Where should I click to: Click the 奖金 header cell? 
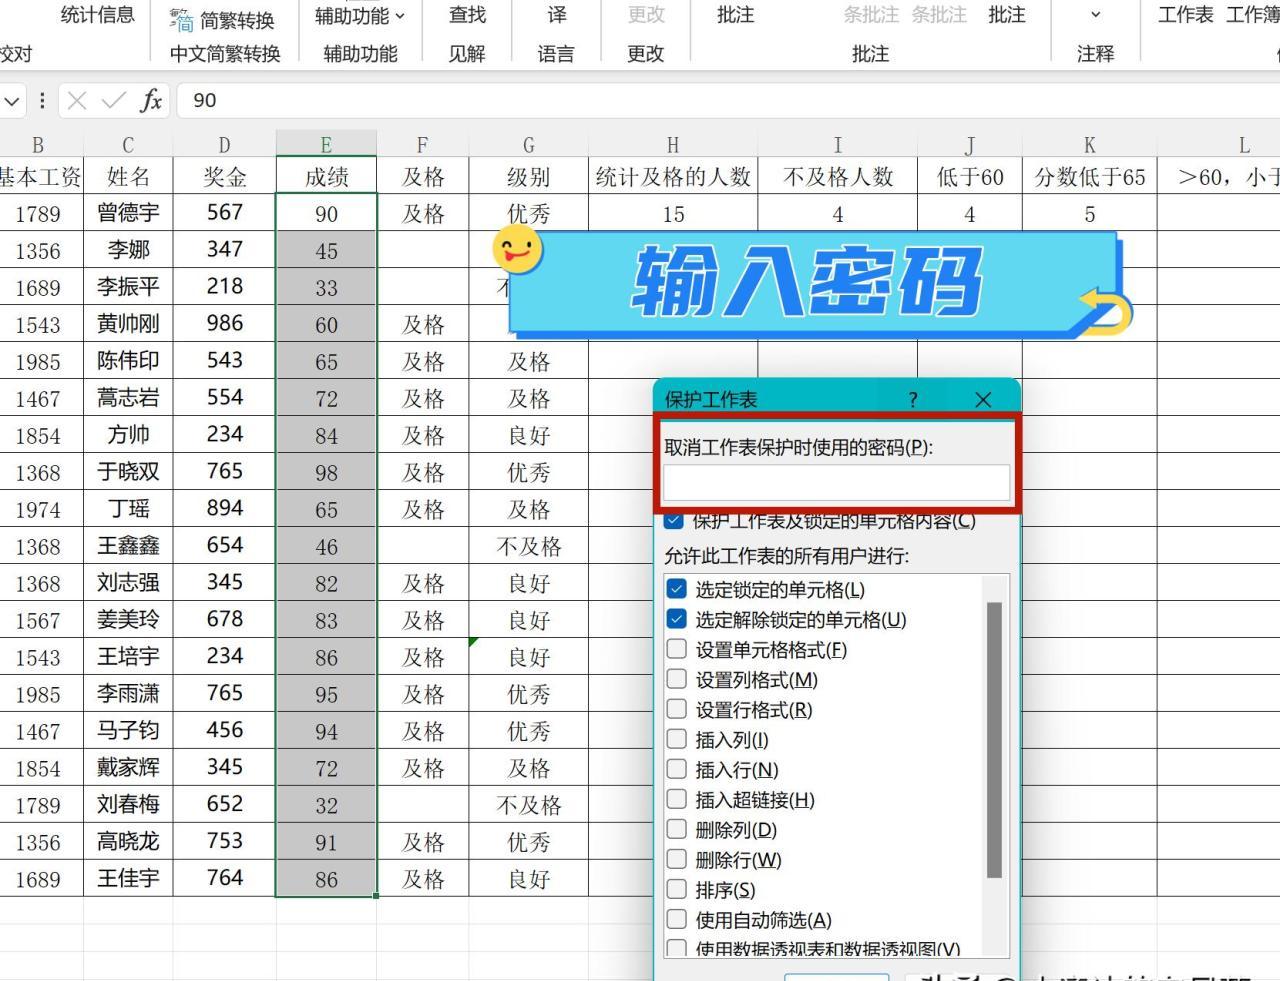pyautogui.click(x=224, y=177)
